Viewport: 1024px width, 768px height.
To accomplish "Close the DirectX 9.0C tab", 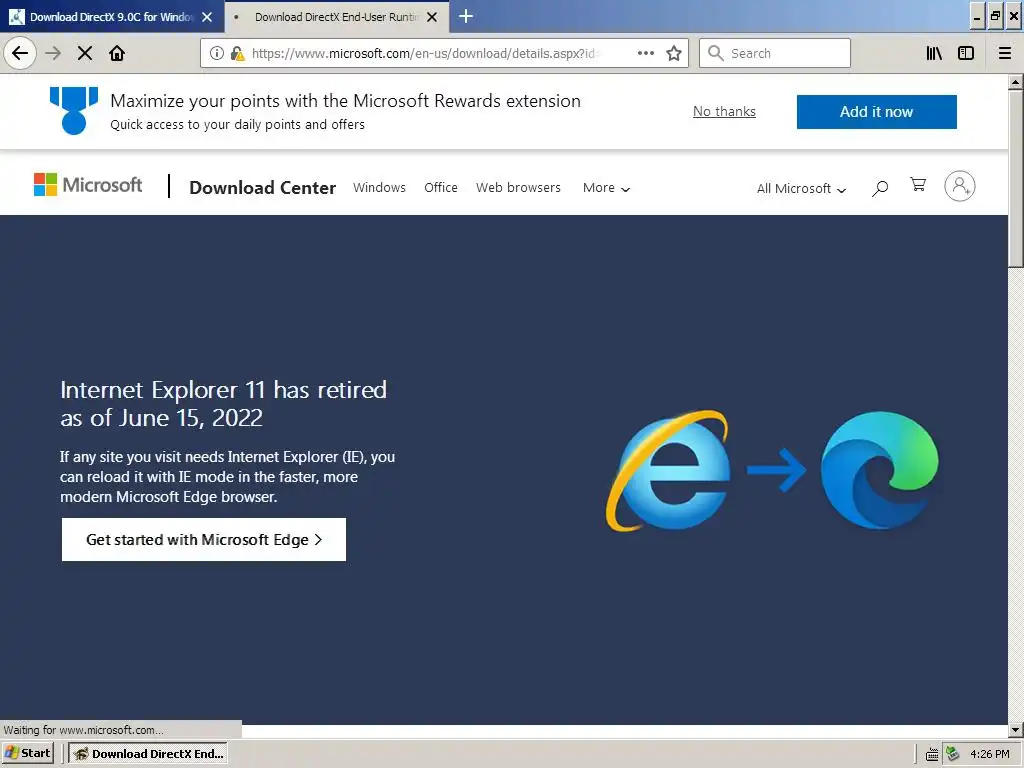I will coord(207,17).
